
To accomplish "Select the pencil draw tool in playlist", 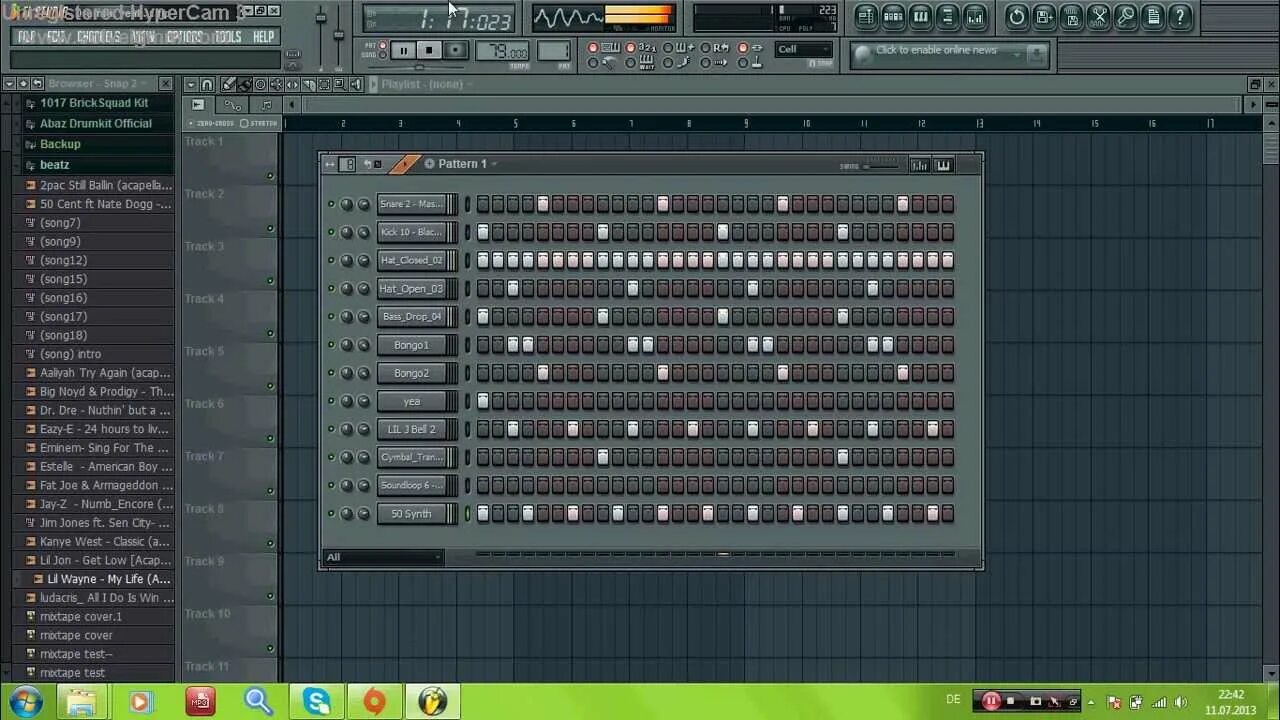I will coord(227,85).
